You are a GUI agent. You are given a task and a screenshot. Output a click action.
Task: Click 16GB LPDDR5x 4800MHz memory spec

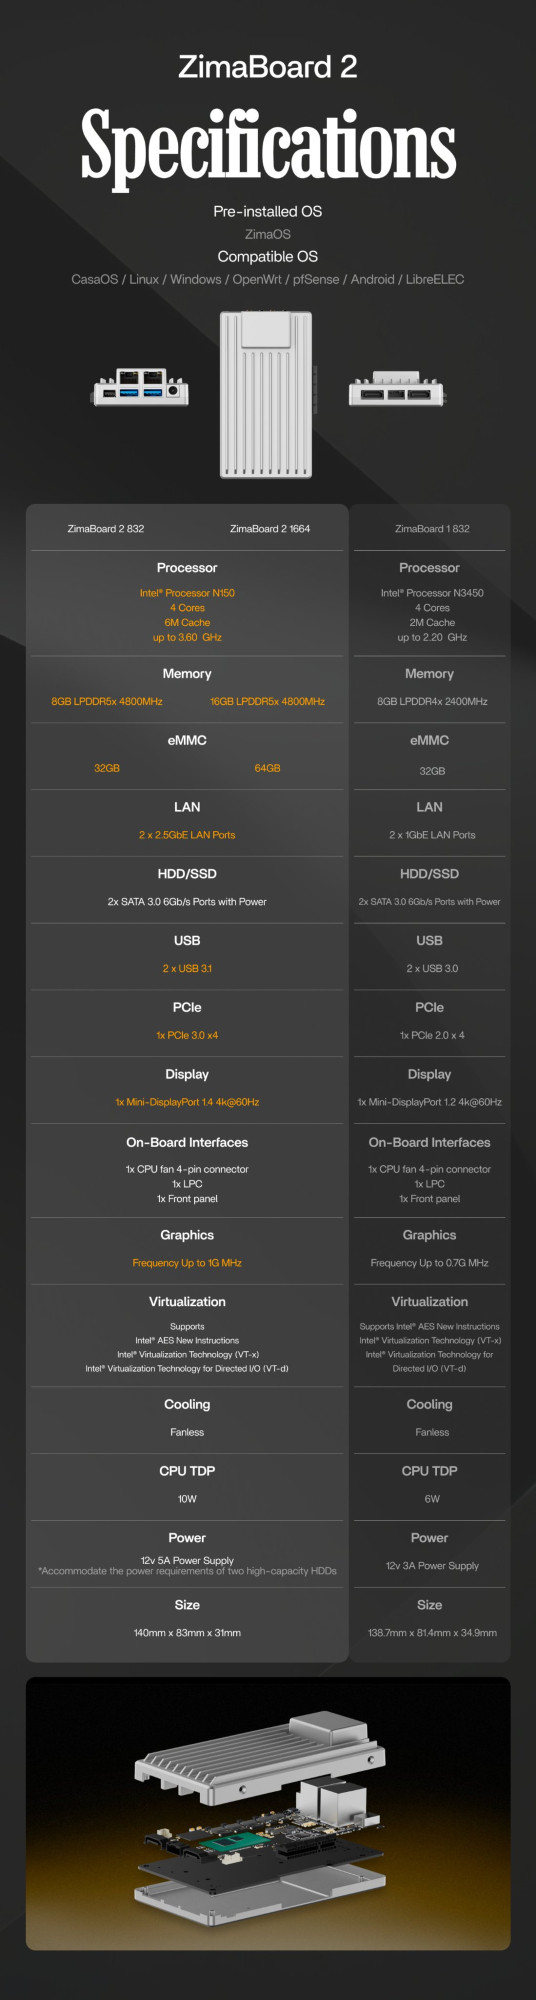point(267,702)
